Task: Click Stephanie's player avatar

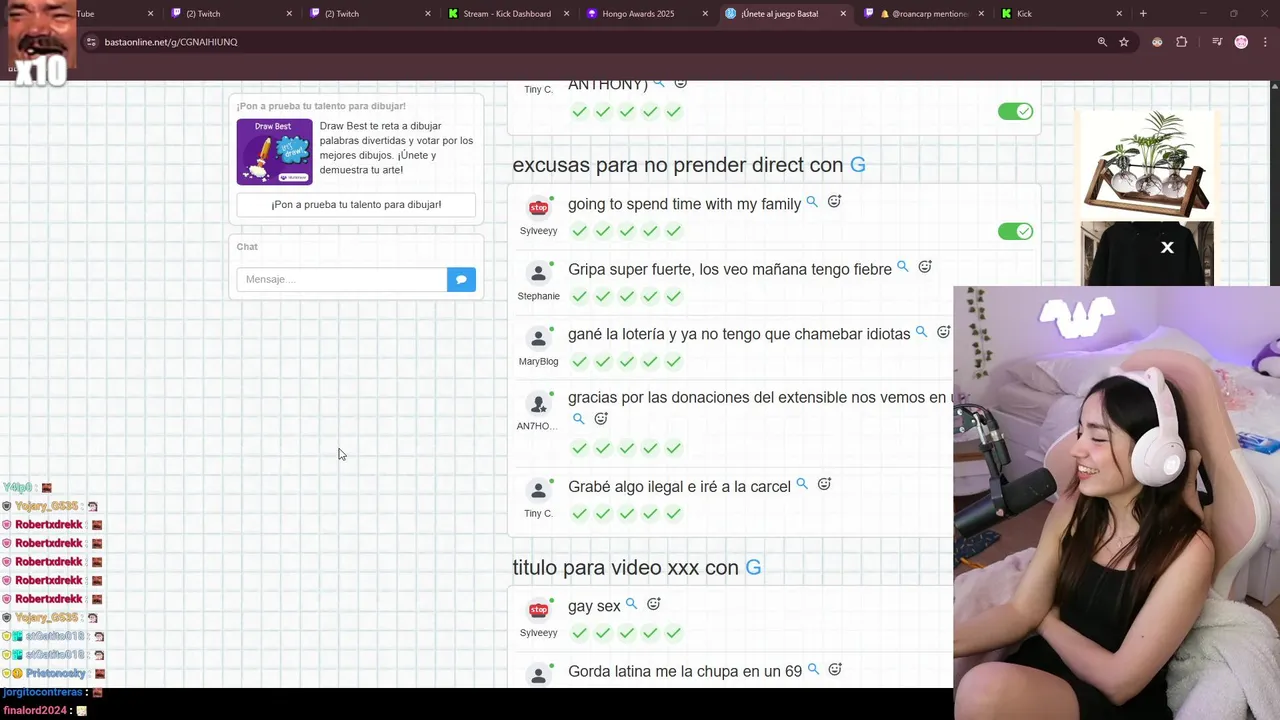Action: [539, 273]
